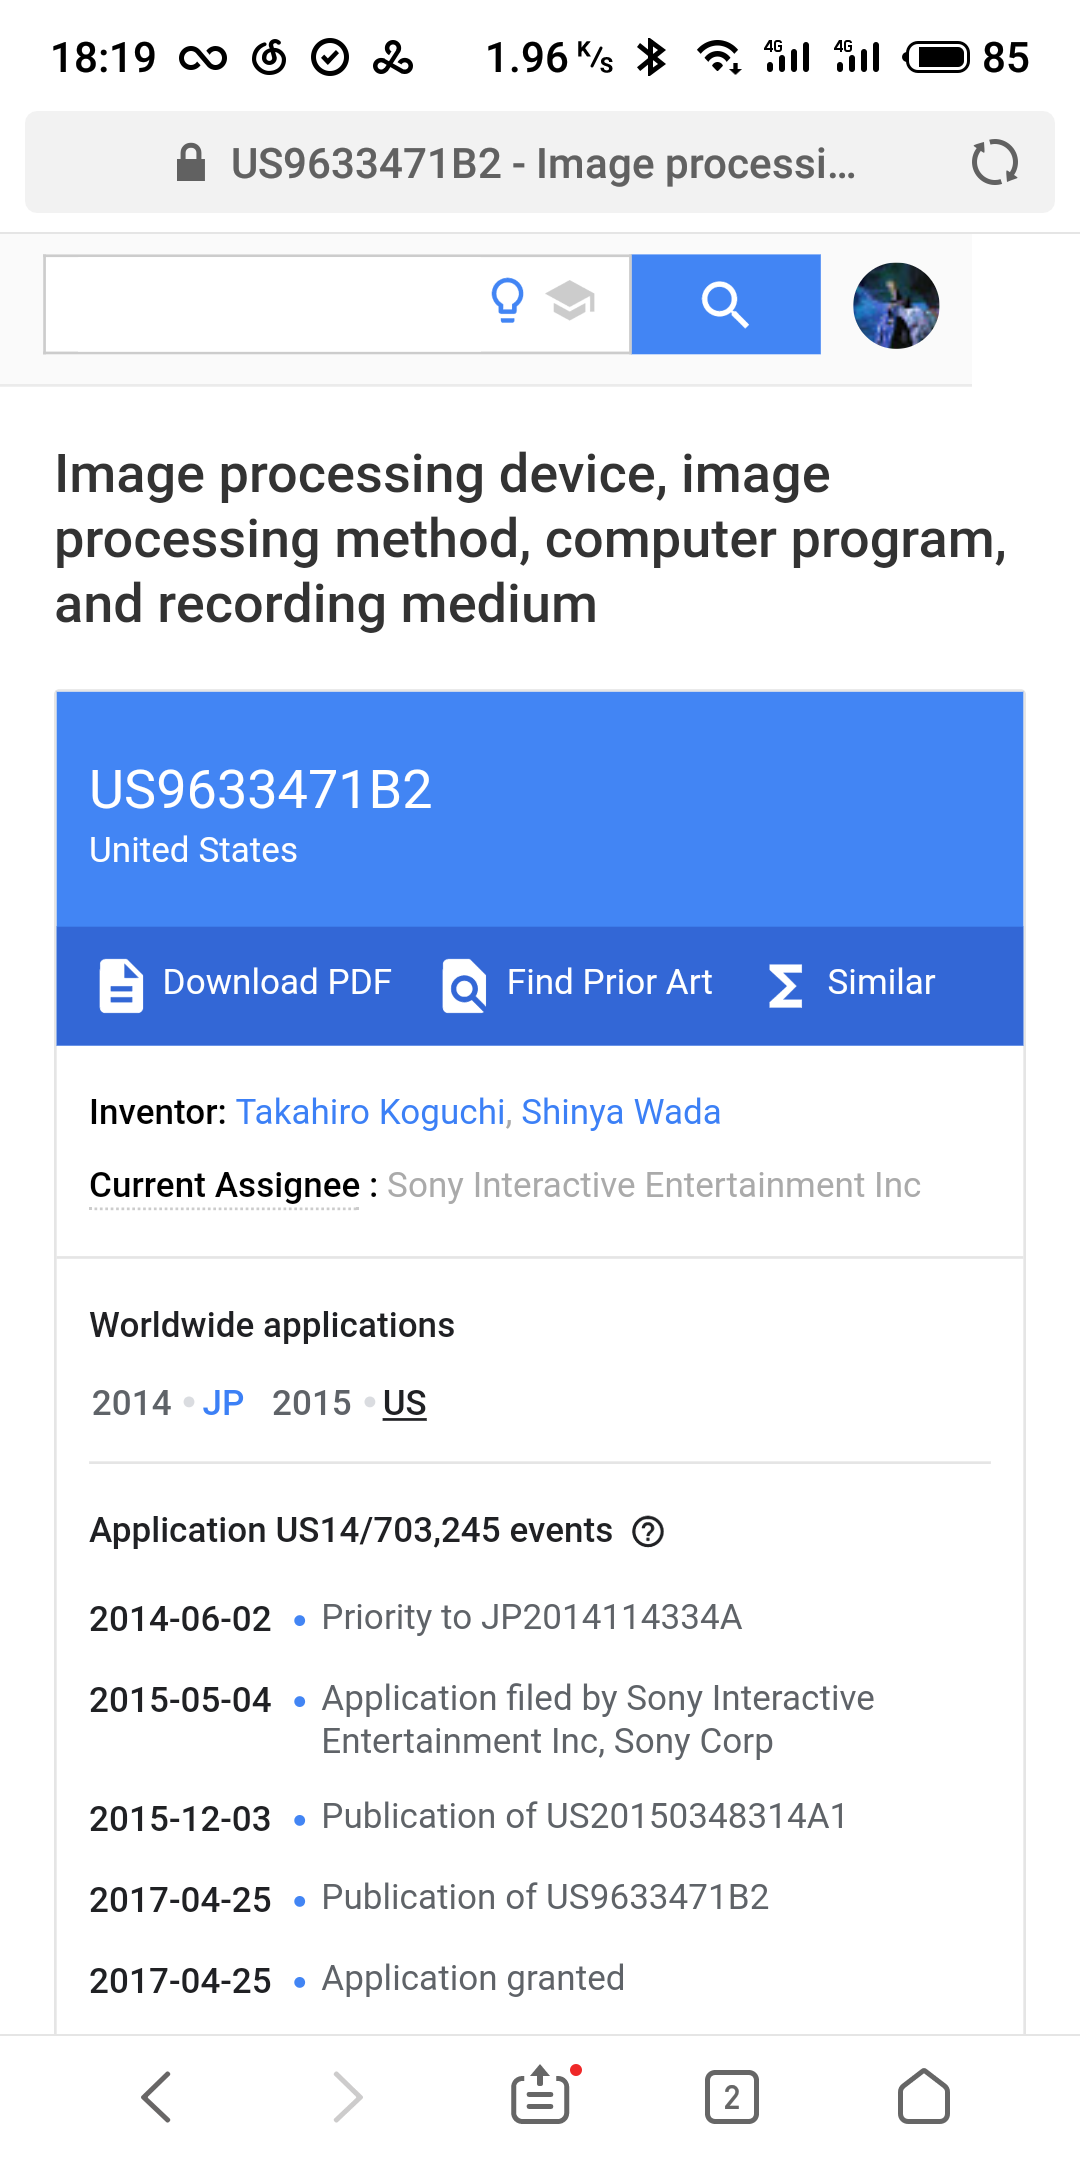Click 'Application granted' event text
Image resolution: width=1080 pixels, height=2160 pixels.
click(473, 1978)
